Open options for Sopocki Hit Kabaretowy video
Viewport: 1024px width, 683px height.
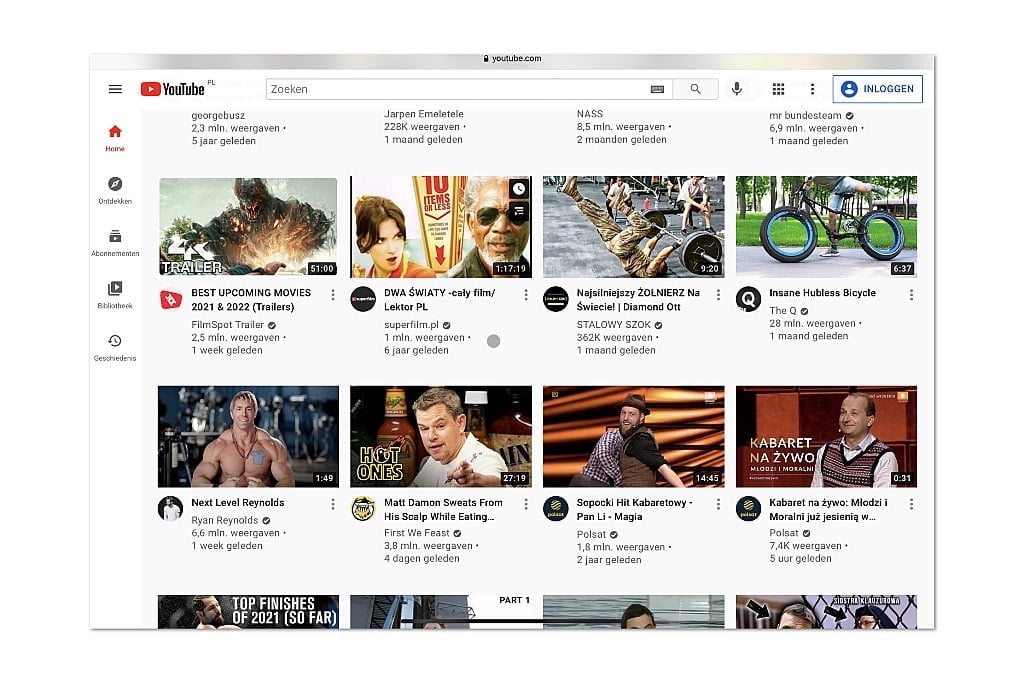coord(718,504)
